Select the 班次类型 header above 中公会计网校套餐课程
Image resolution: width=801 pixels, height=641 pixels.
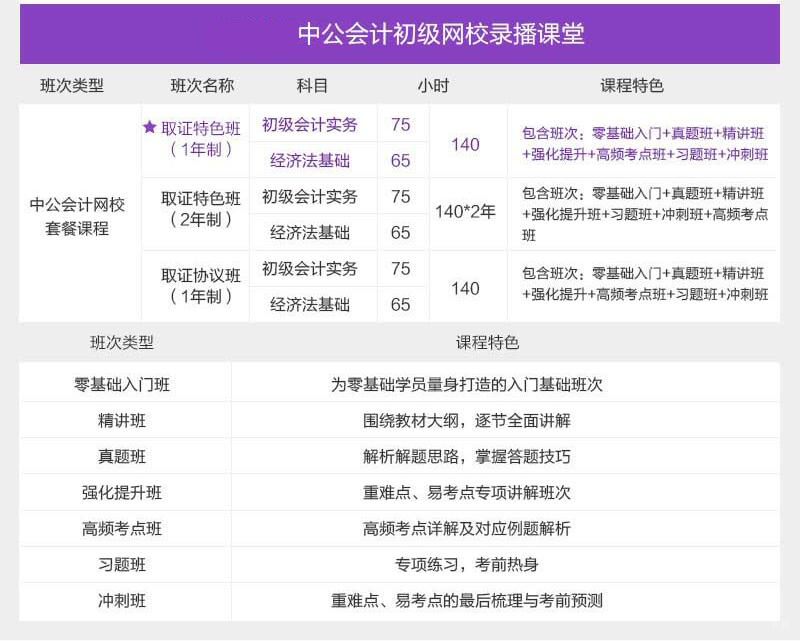coord(72,85)
